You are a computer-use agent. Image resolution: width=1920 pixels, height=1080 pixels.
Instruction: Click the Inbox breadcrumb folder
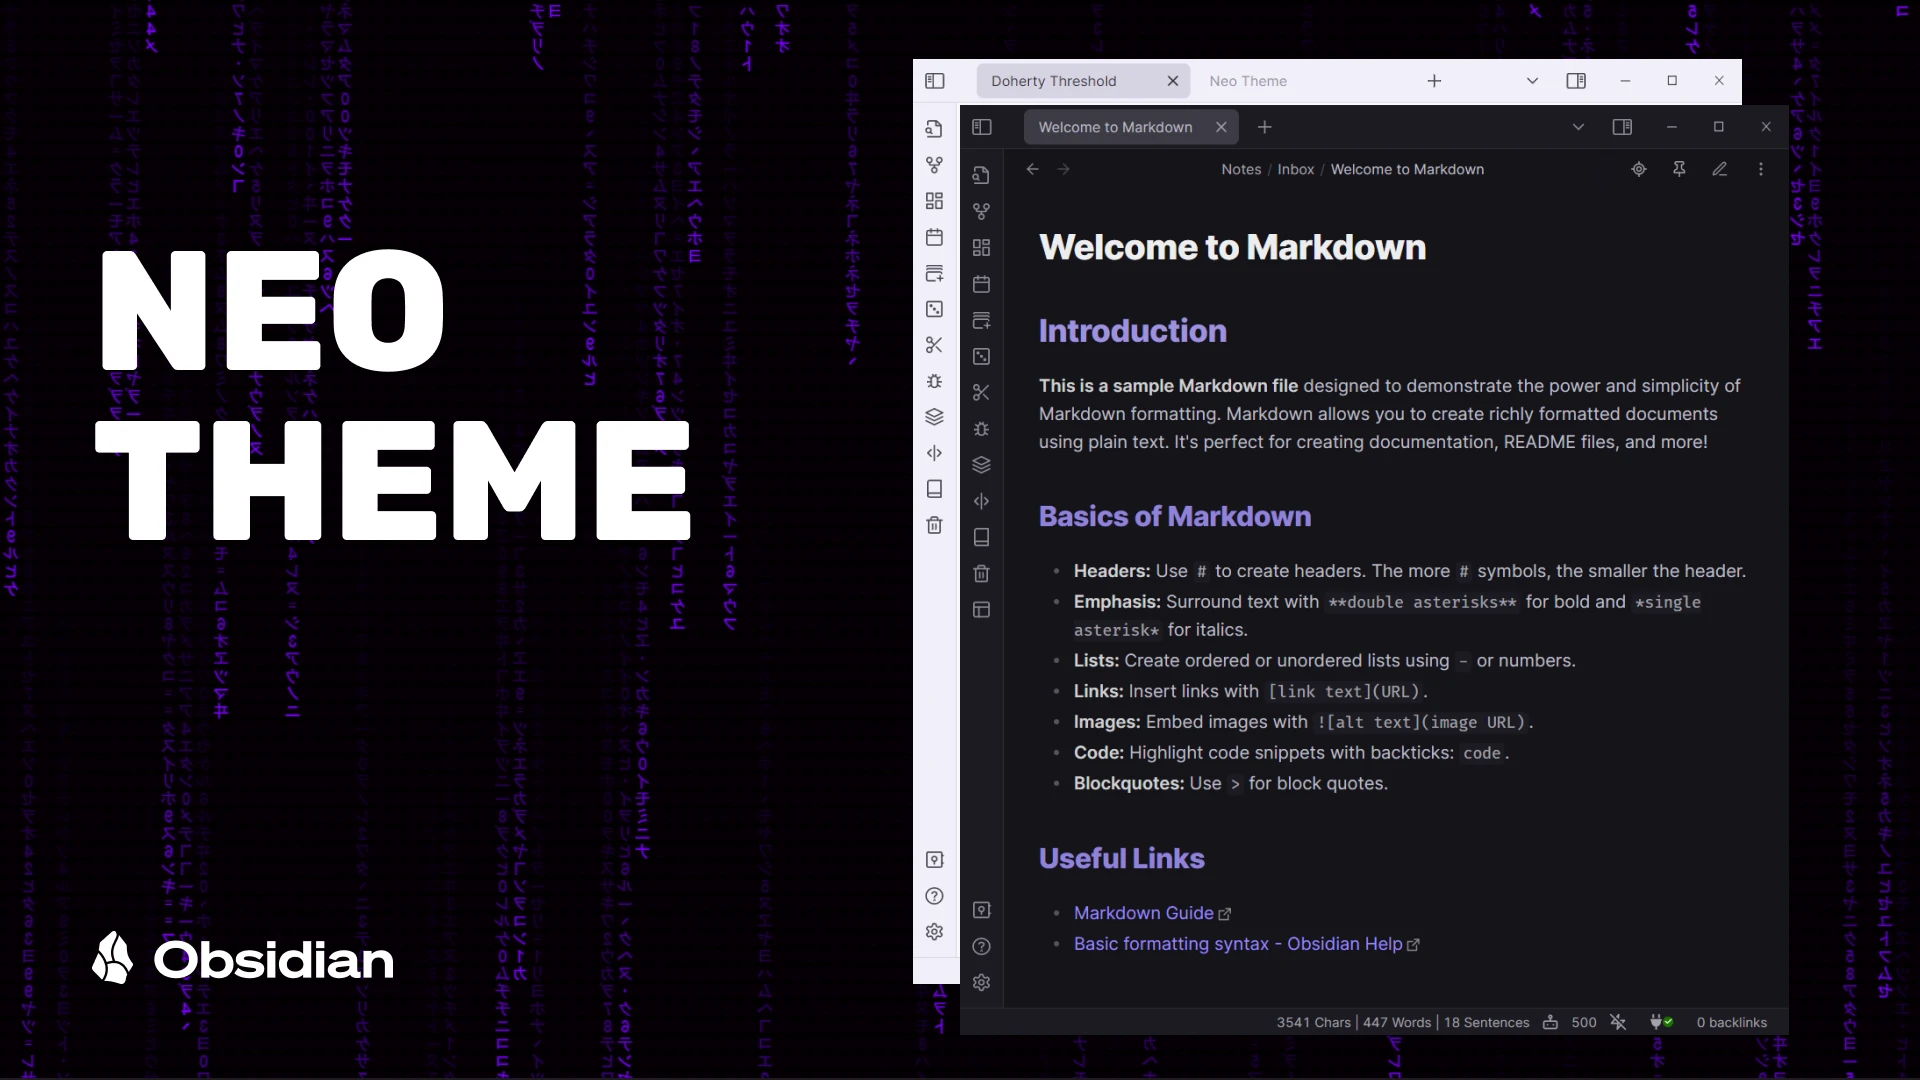coord(1295,169)
